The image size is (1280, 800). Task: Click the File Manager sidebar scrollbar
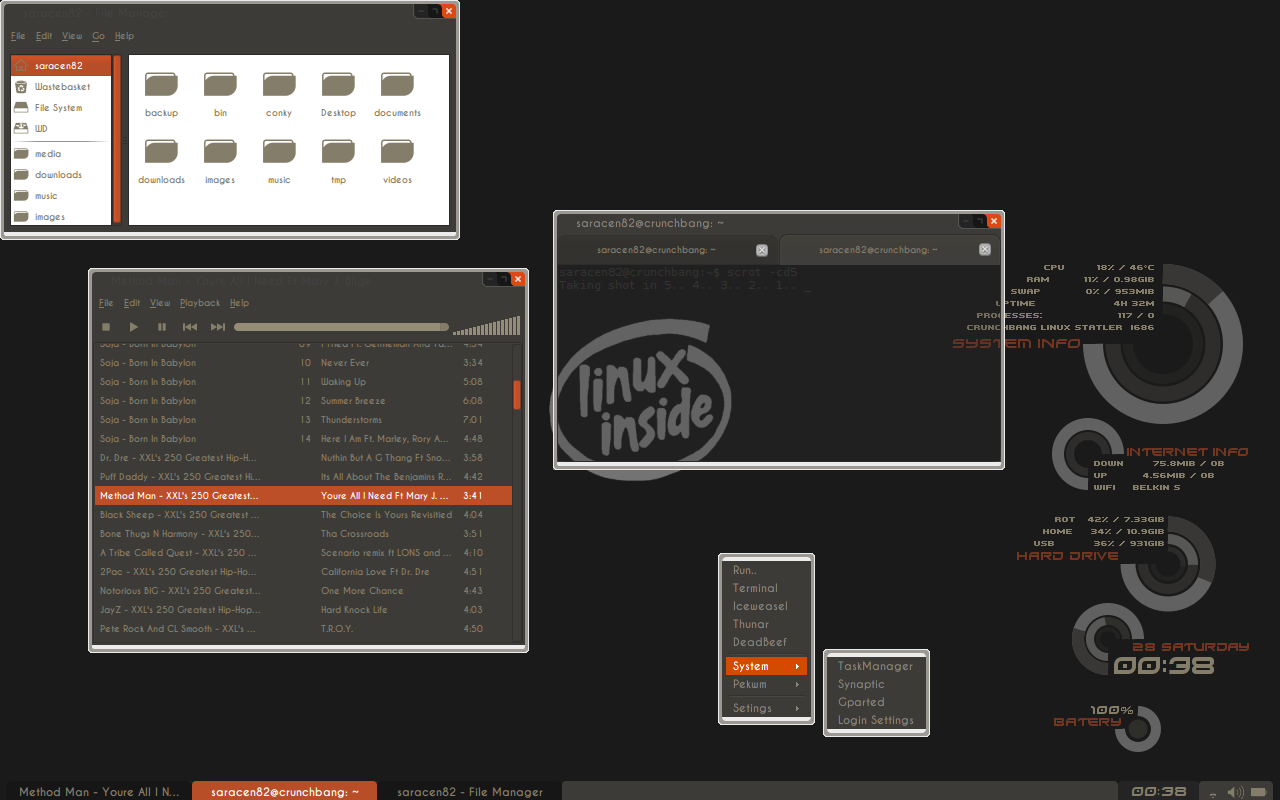(117, 139)
